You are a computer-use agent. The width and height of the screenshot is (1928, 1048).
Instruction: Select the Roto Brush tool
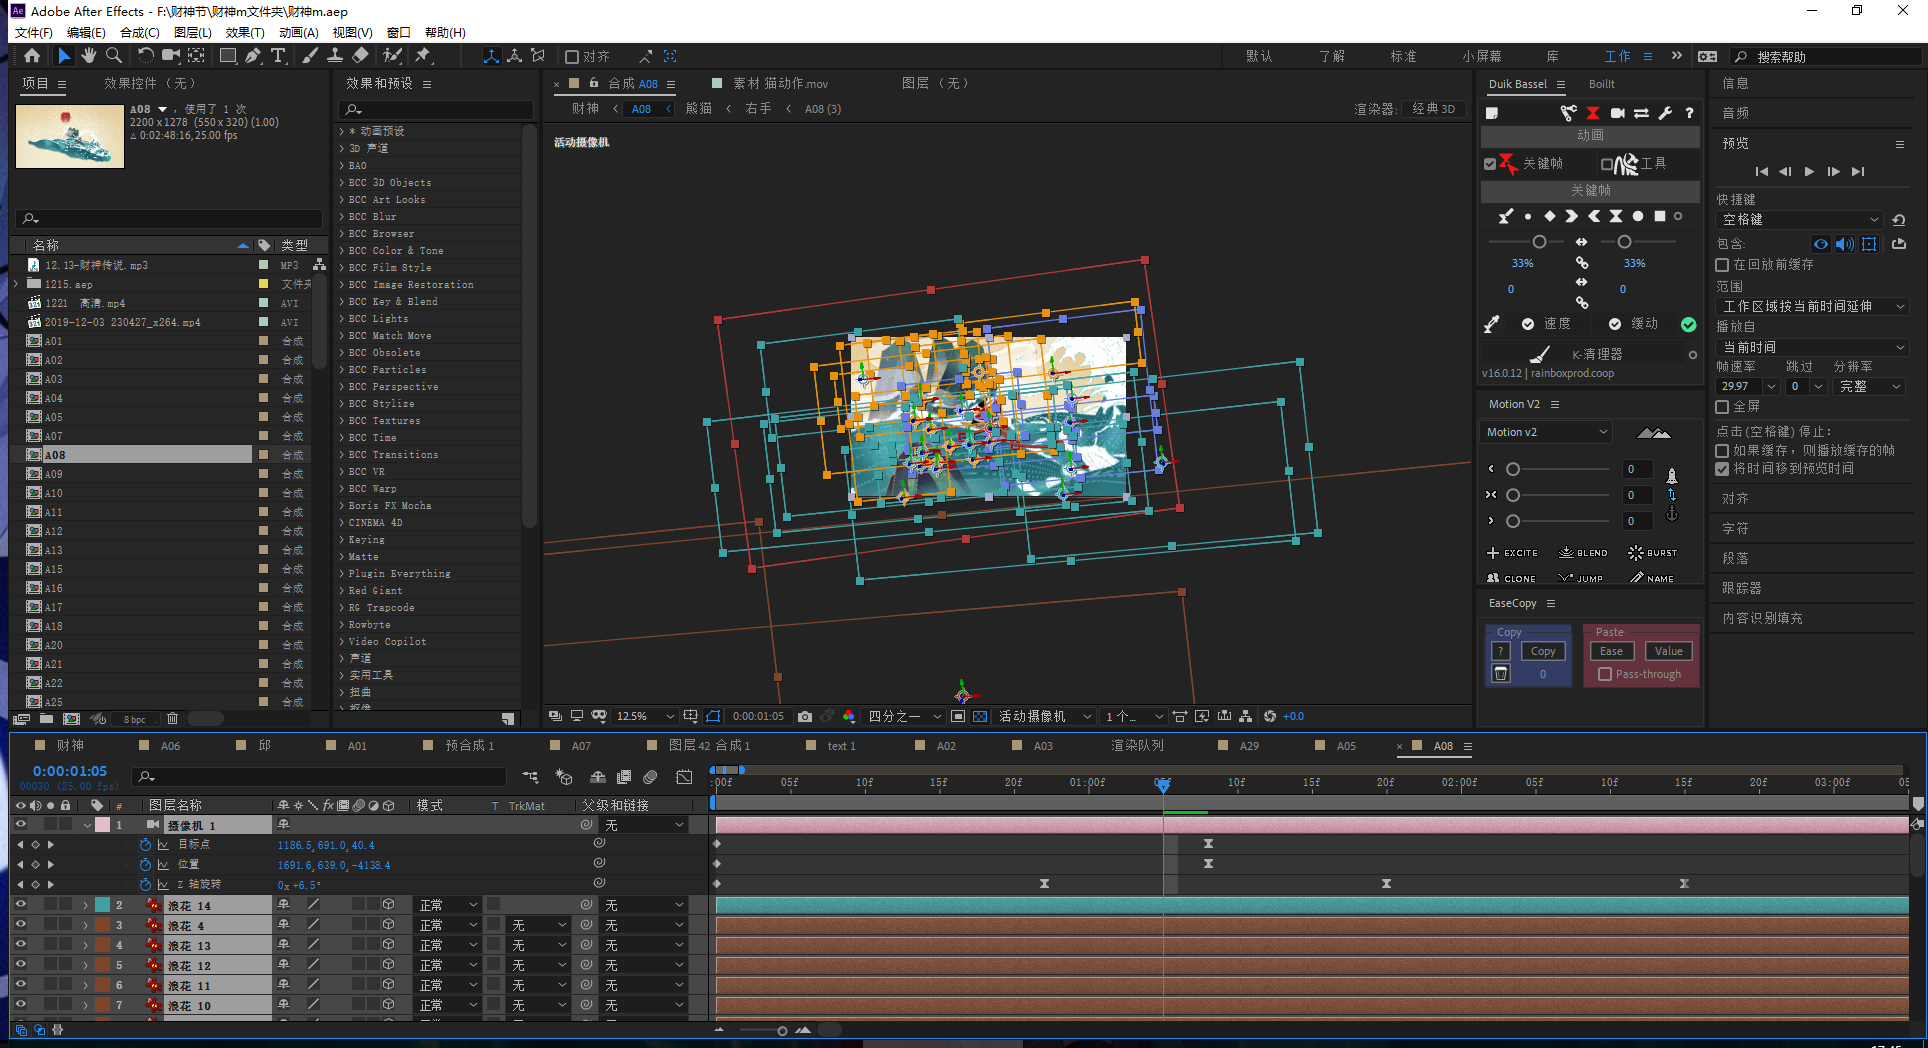pyautogui.click(x=392, y=56)
